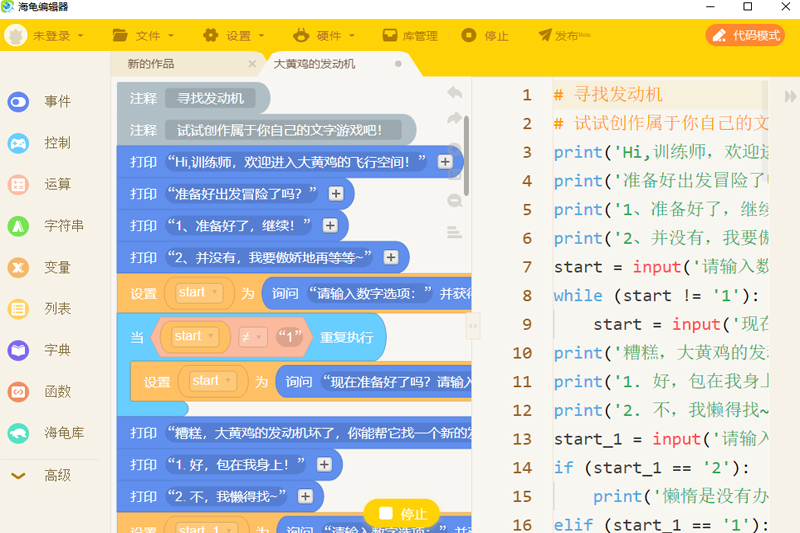800x533 pixels.
Task: Click code line 14 'if (start_1 == '2')'
Action: point(652,468)
